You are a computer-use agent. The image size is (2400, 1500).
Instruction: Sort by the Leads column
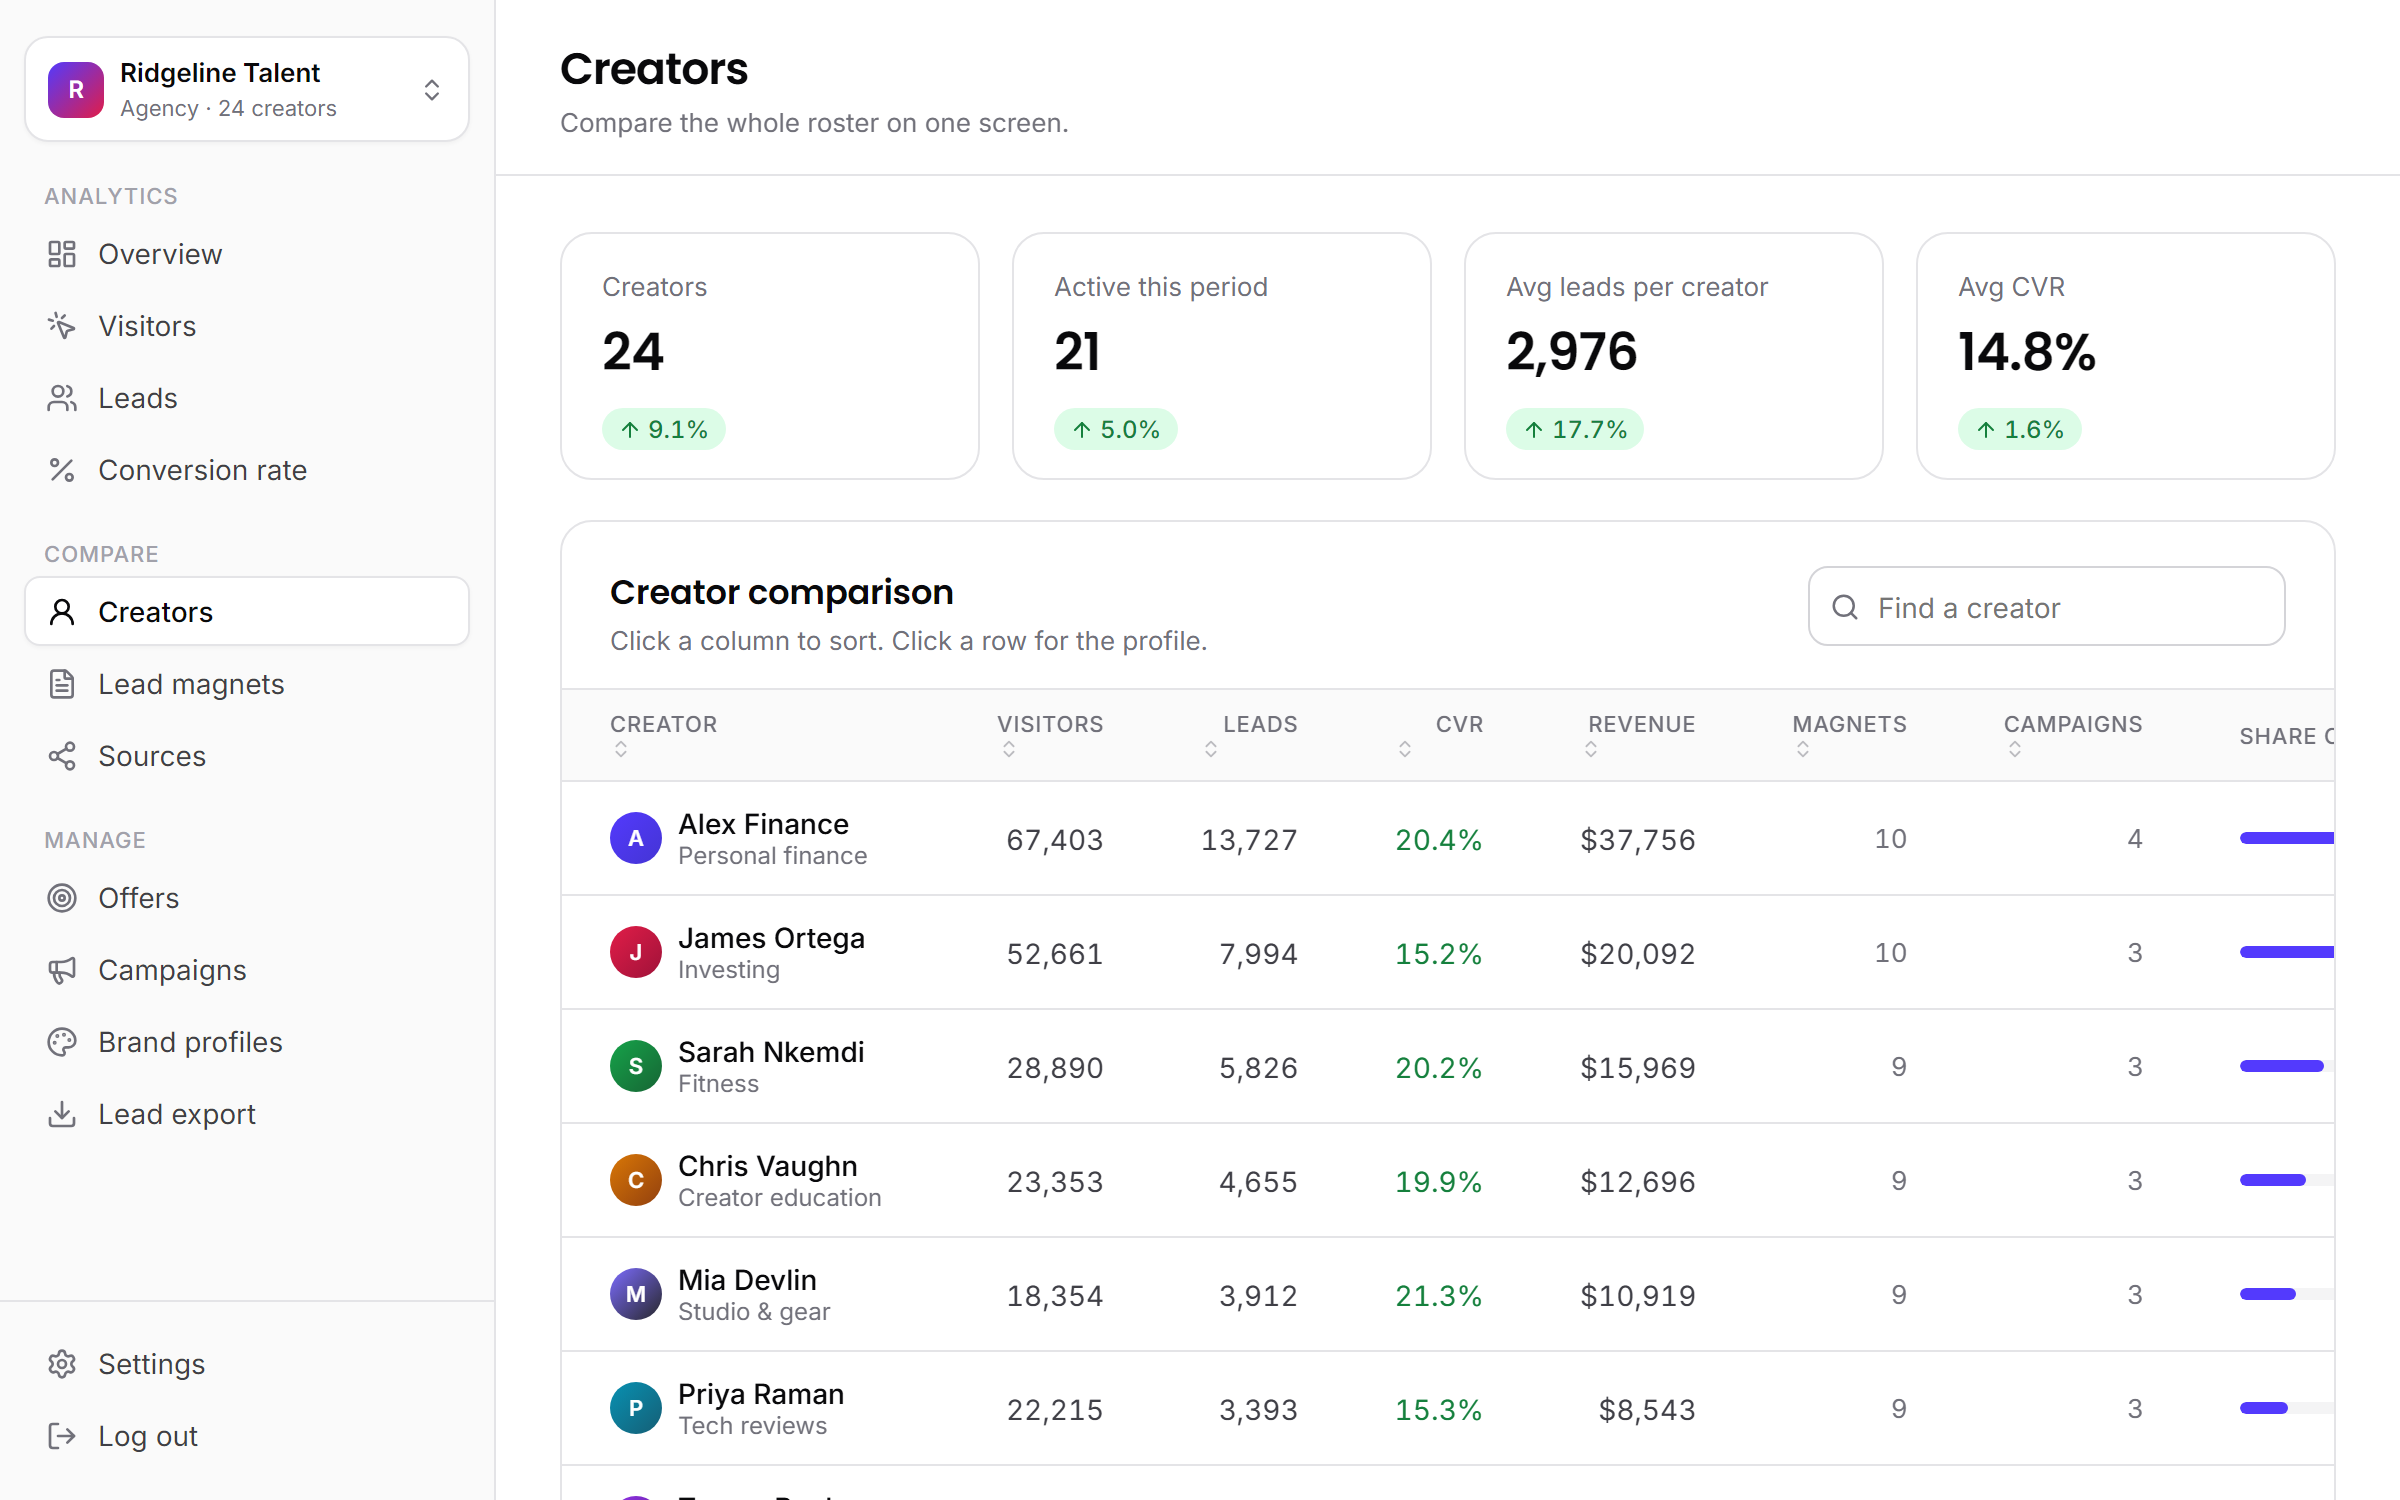(x=1251, y=734)
